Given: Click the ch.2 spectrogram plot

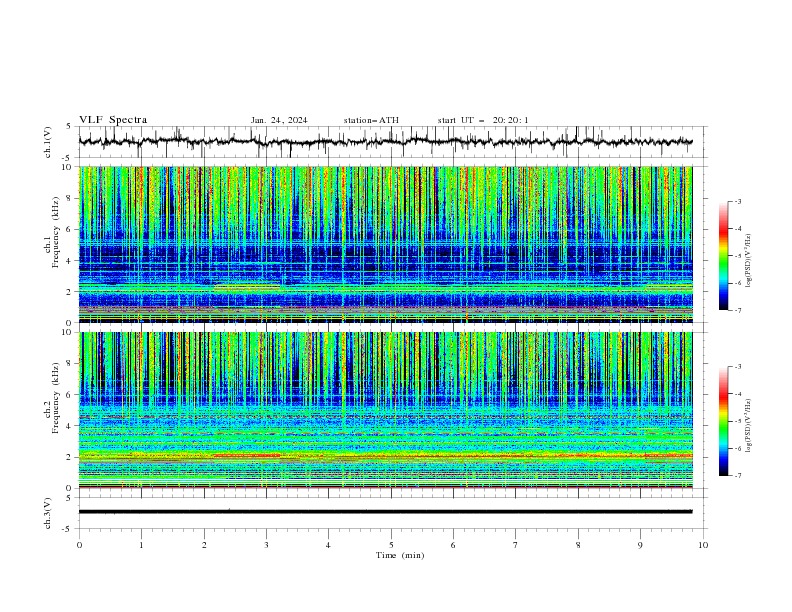Looking at the screenshot, I should click(x=386, y=410).
